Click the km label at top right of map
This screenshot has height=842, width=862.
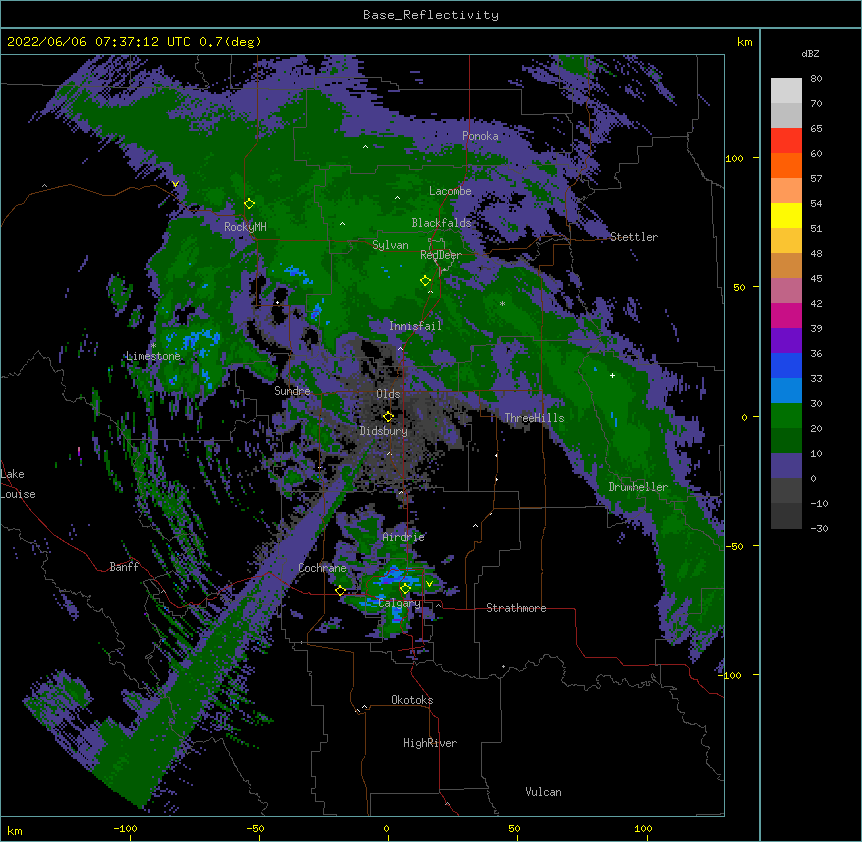(x=744, y=42)
